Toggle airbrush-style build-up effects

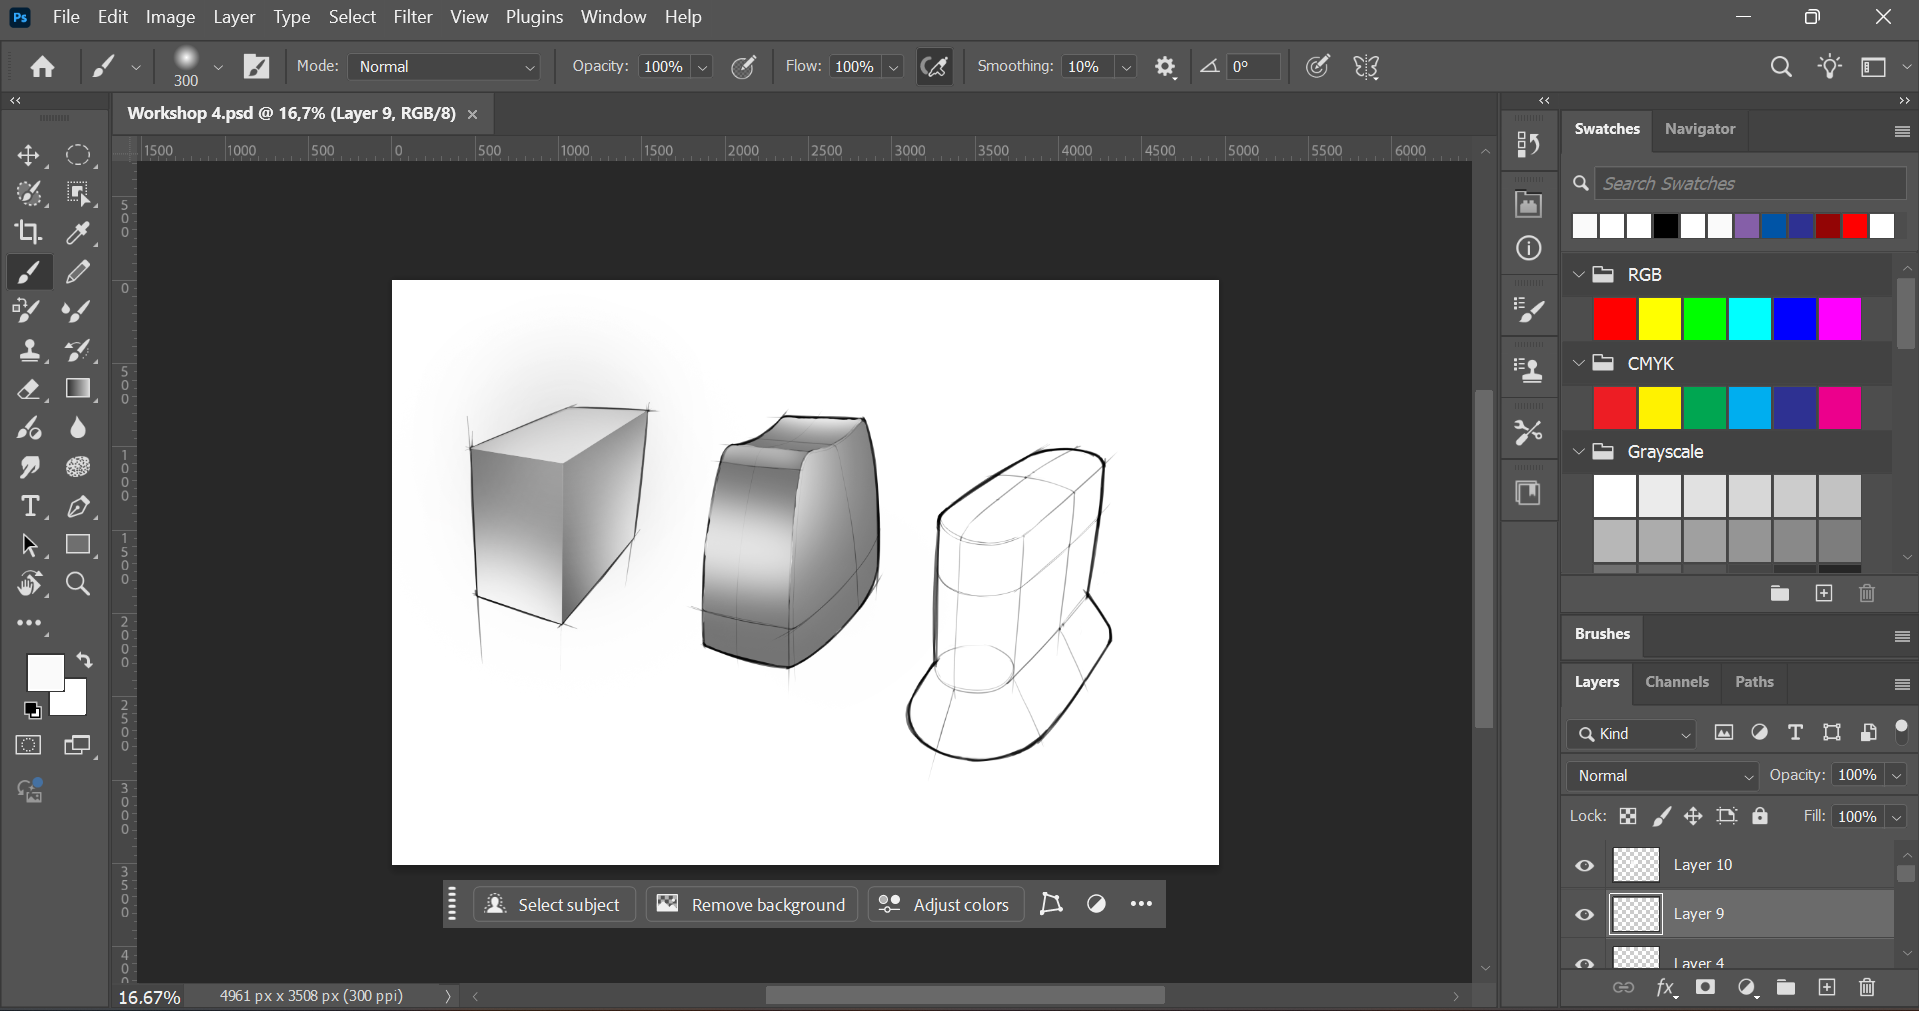tap(934, 67)
